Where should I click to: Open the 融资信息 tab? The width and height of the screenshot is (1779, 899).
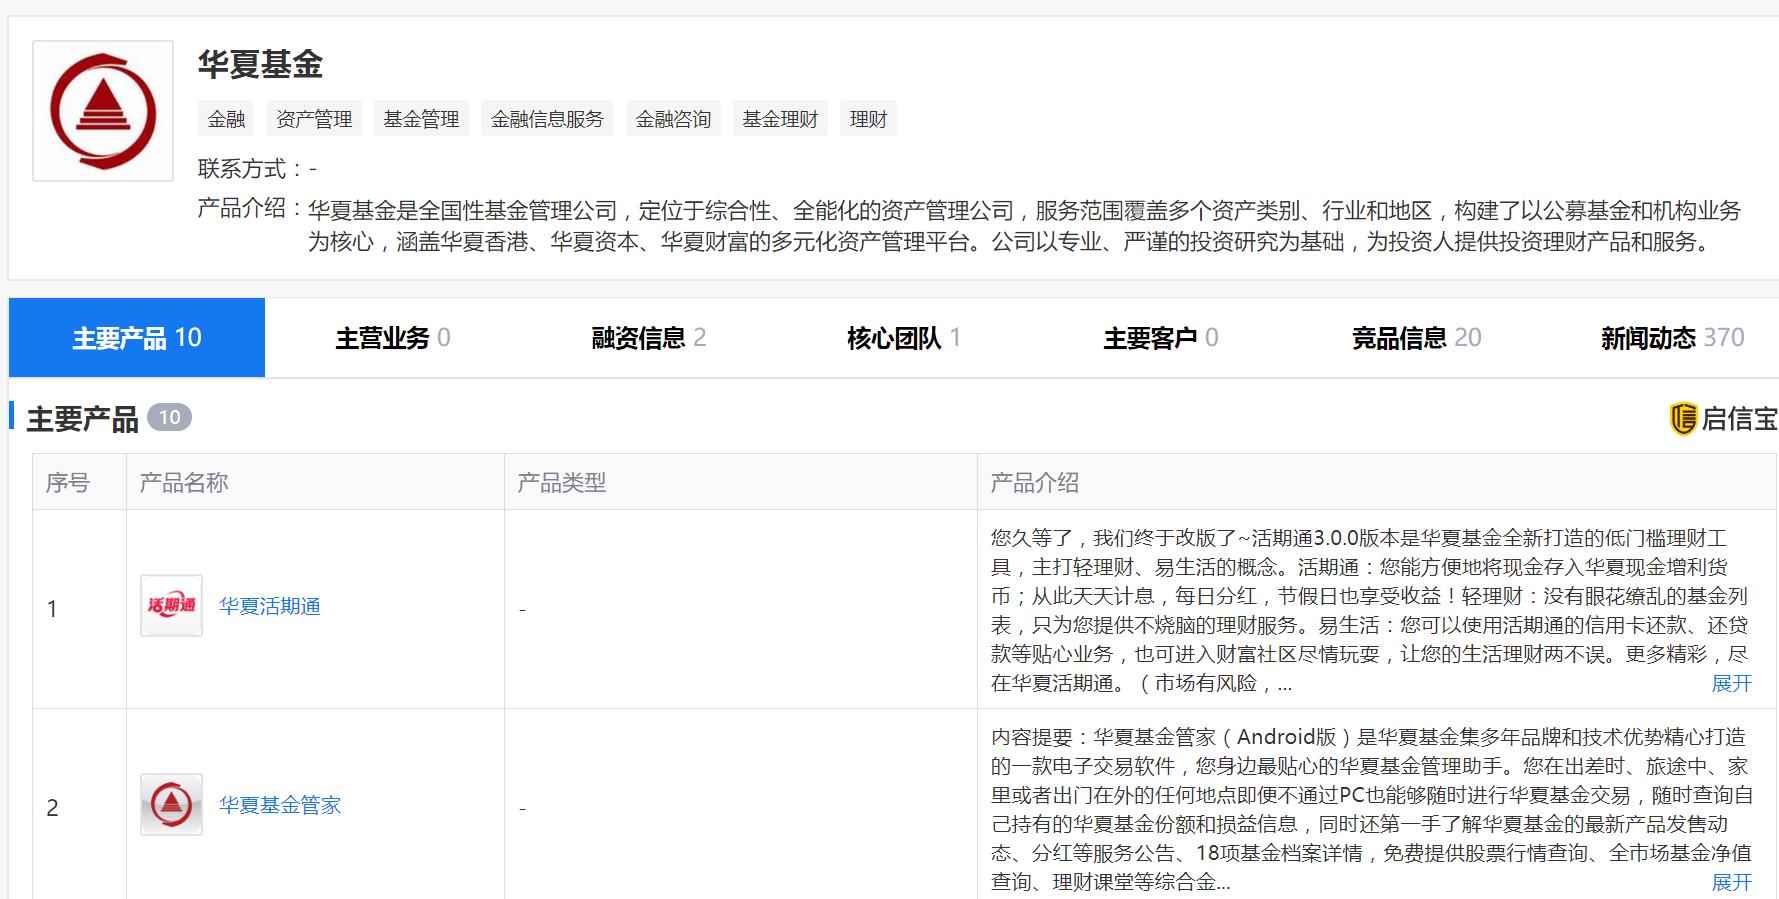[x=648, y=338]
